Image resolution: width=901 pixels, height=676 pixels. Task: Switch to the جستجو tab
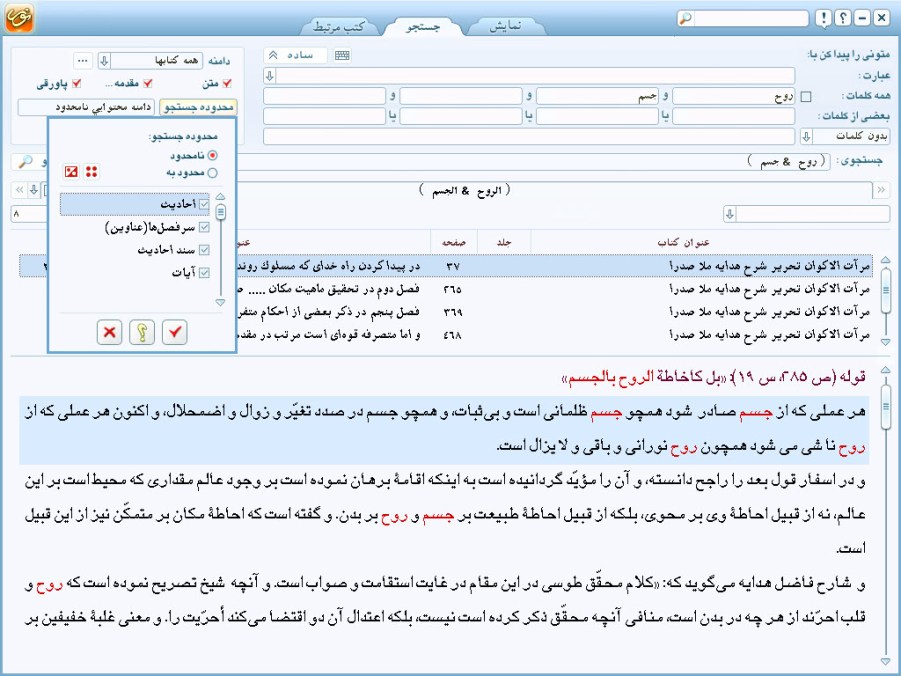point(423,26)
